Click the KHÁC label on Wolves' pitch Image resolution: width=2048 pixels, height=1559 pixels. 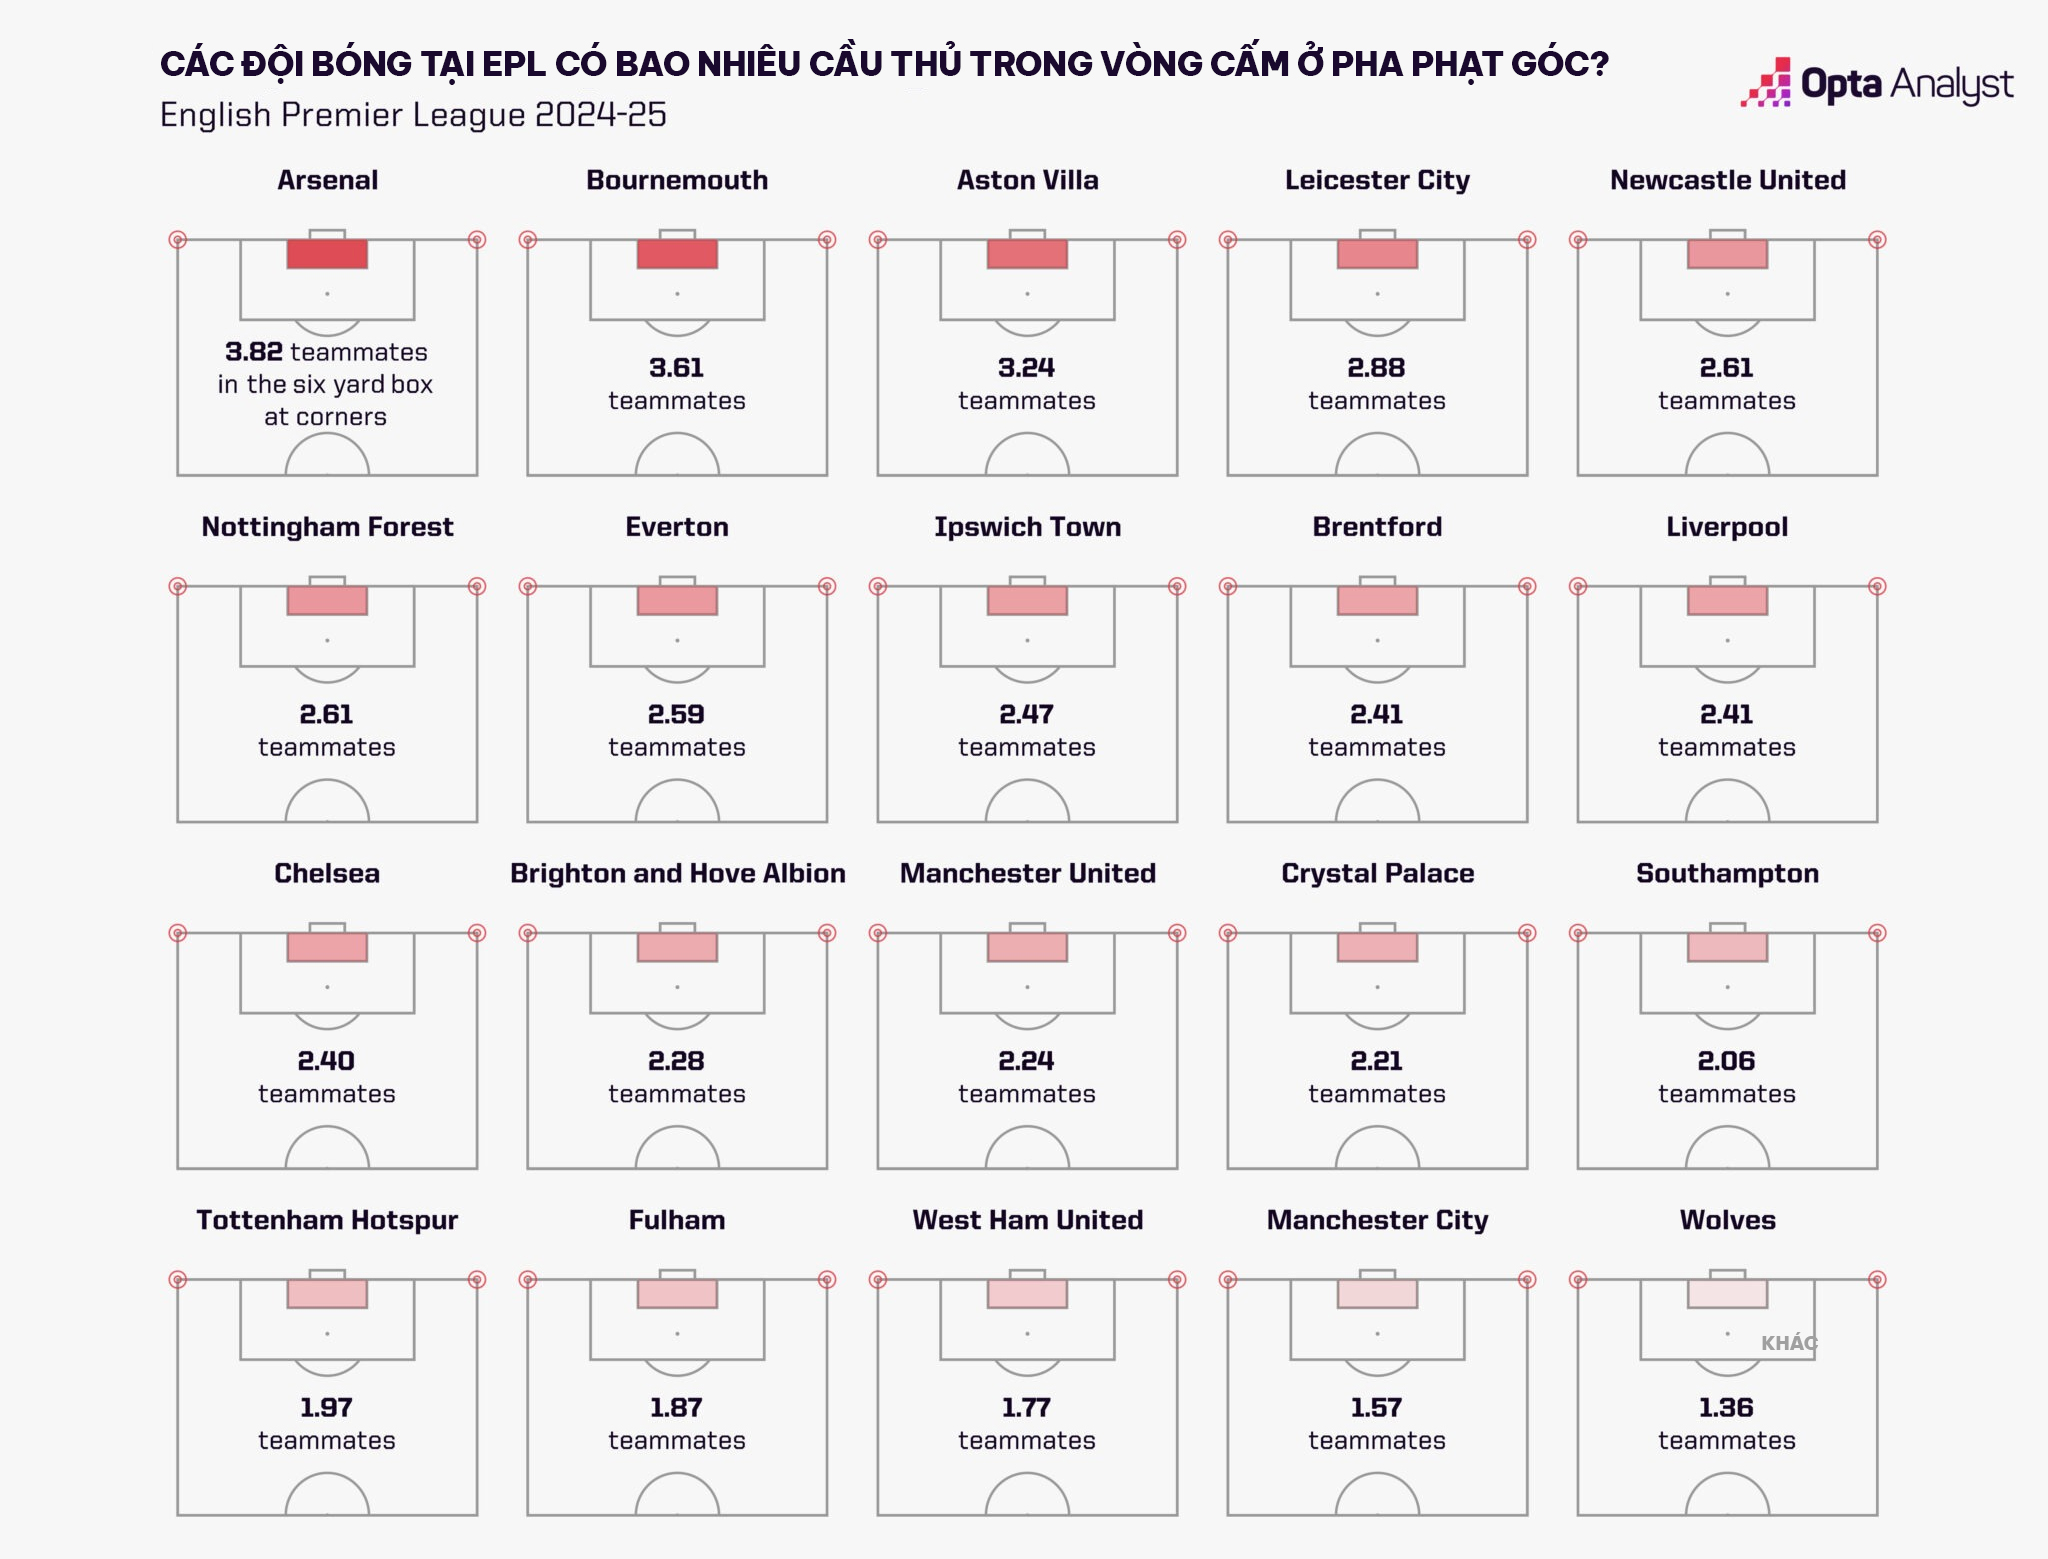click(1789, 1343)
